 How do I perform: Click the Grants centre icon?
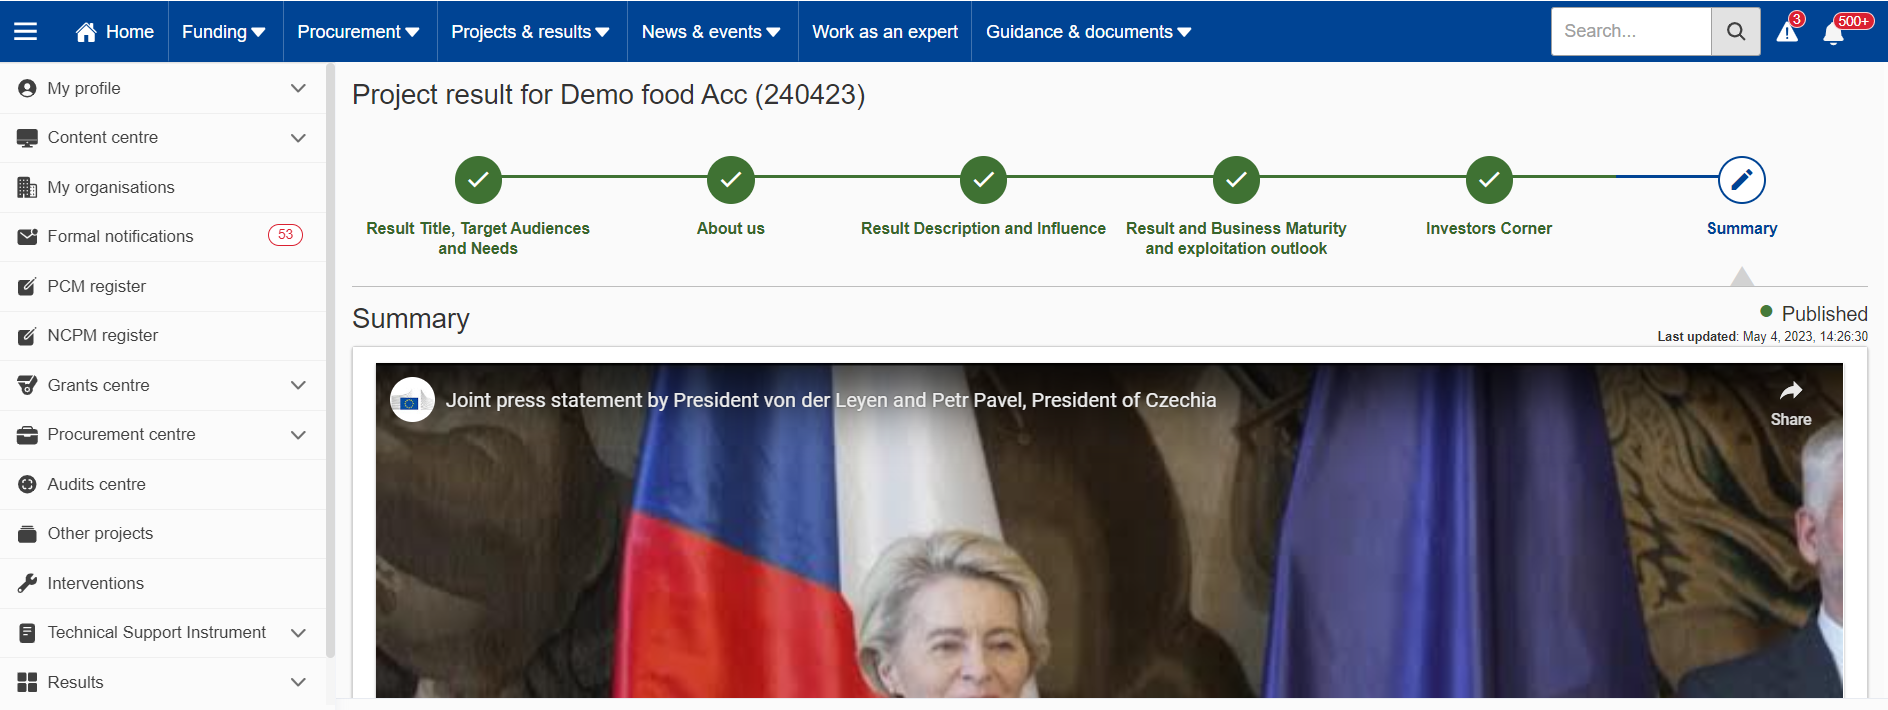(x=27, y=385)
